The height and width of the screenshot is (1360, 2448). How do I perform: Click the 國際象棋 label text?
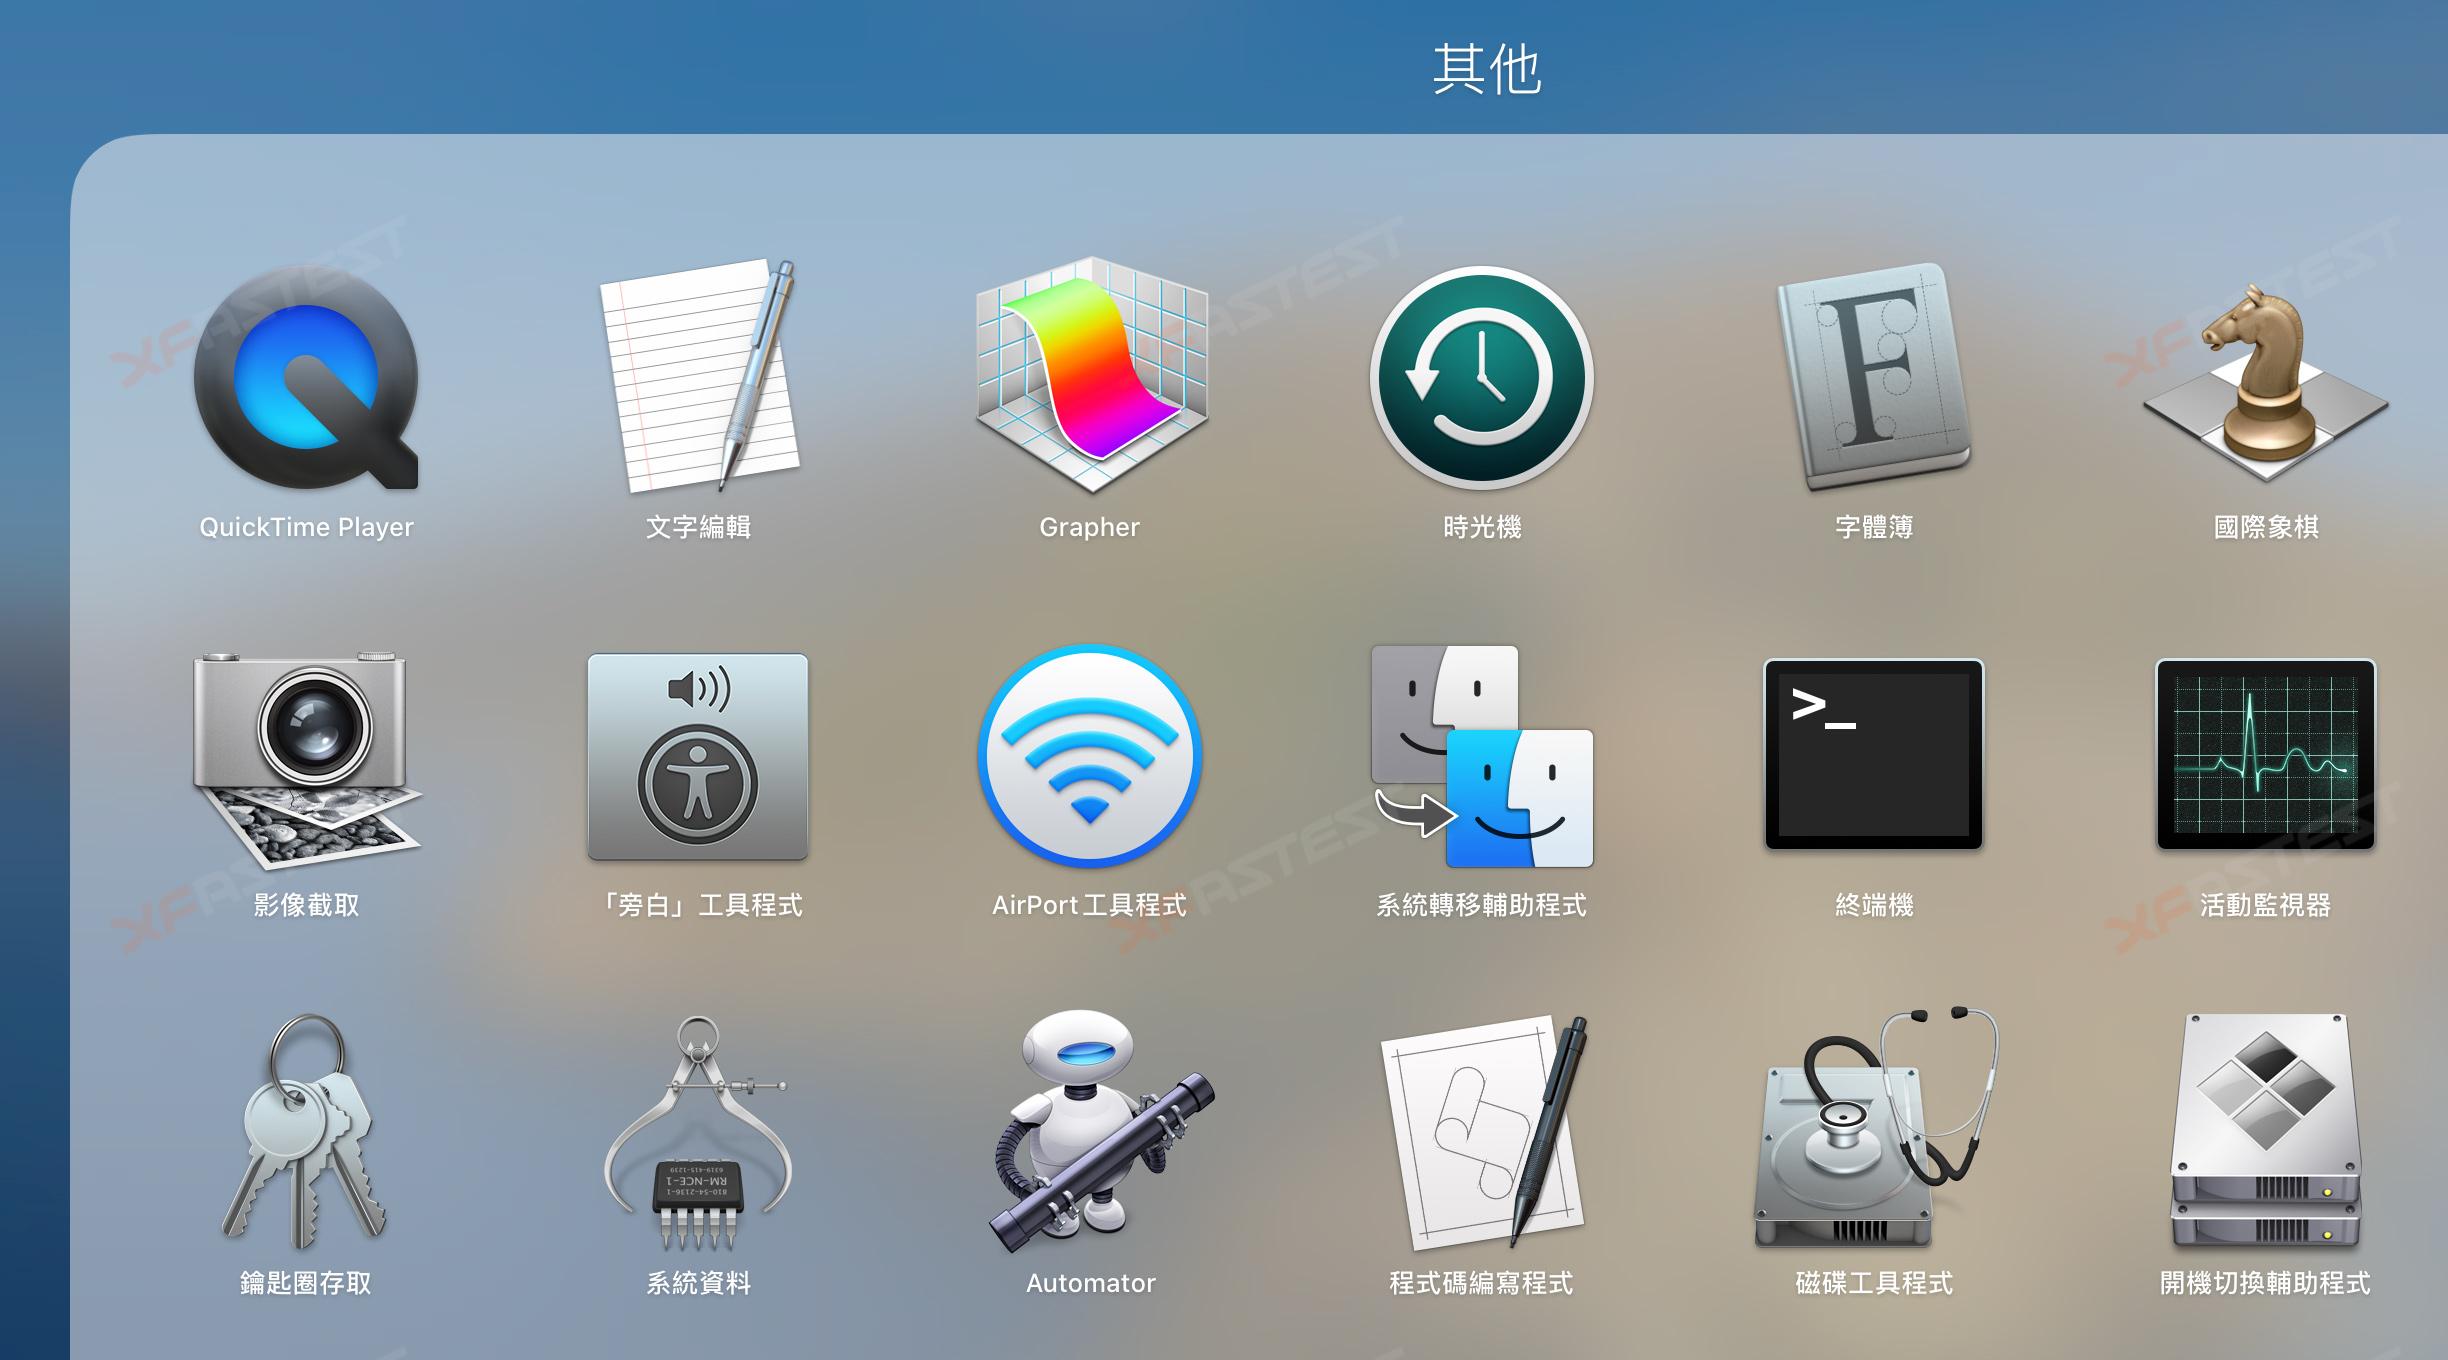2266,527
